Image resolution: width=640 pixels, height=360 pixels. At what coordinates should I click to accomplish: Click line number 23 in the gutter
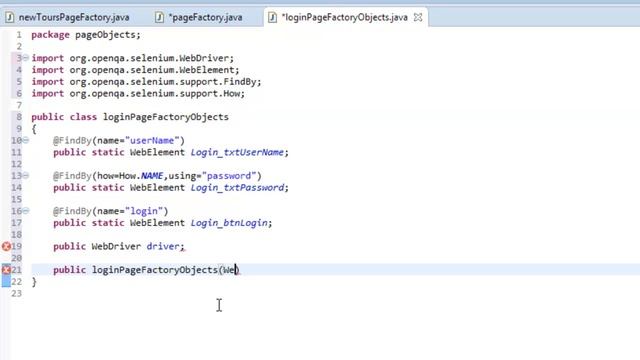(x=16, y=293)
